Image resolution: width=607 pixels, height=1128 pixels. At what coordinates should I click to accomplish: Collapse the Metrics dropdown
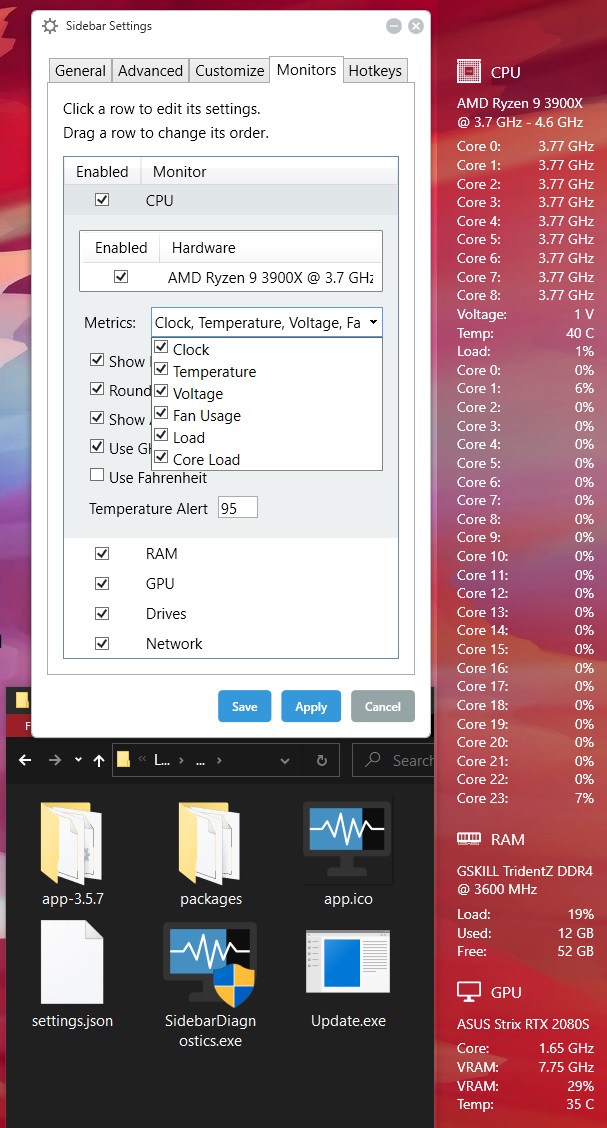[373, 323]
